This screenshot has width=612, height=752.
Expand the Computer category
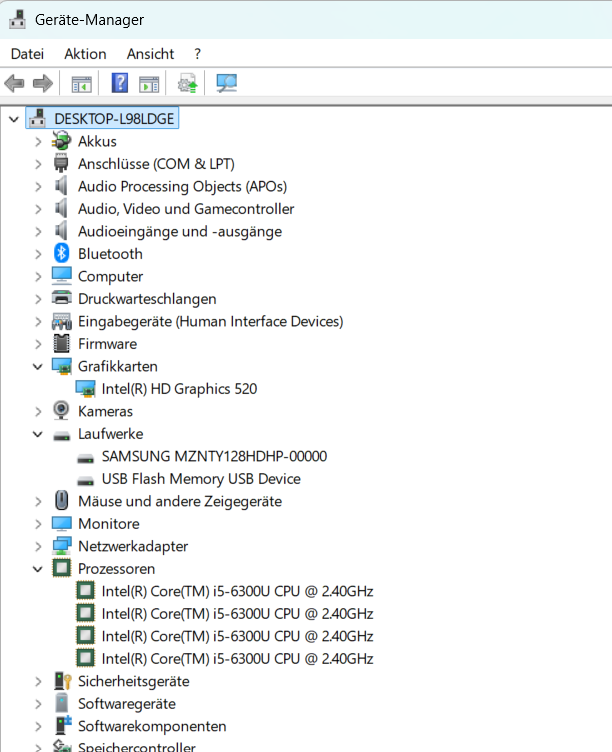click(x=38, y=277)
